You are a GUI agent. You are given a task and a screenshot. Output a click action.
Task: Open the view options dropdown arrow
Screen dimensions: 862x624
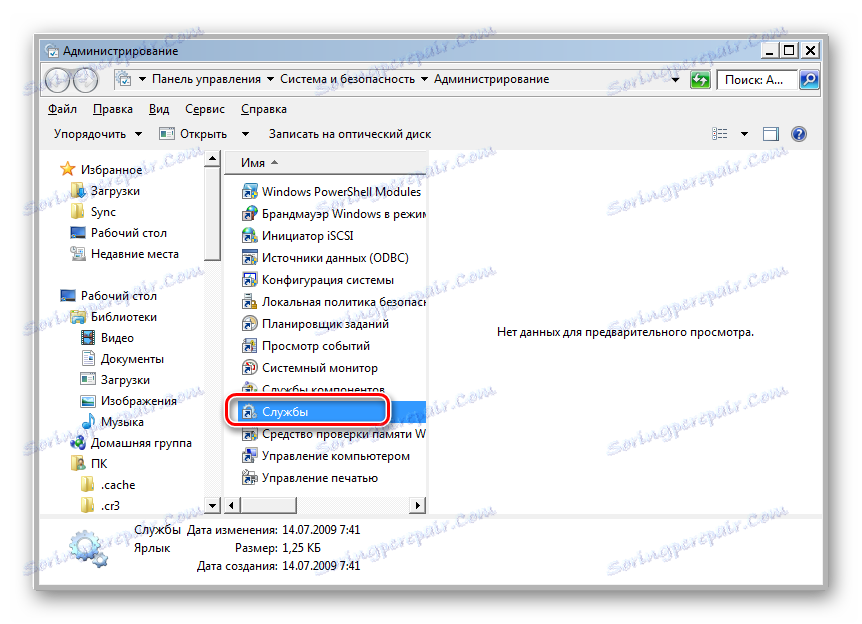744,134
